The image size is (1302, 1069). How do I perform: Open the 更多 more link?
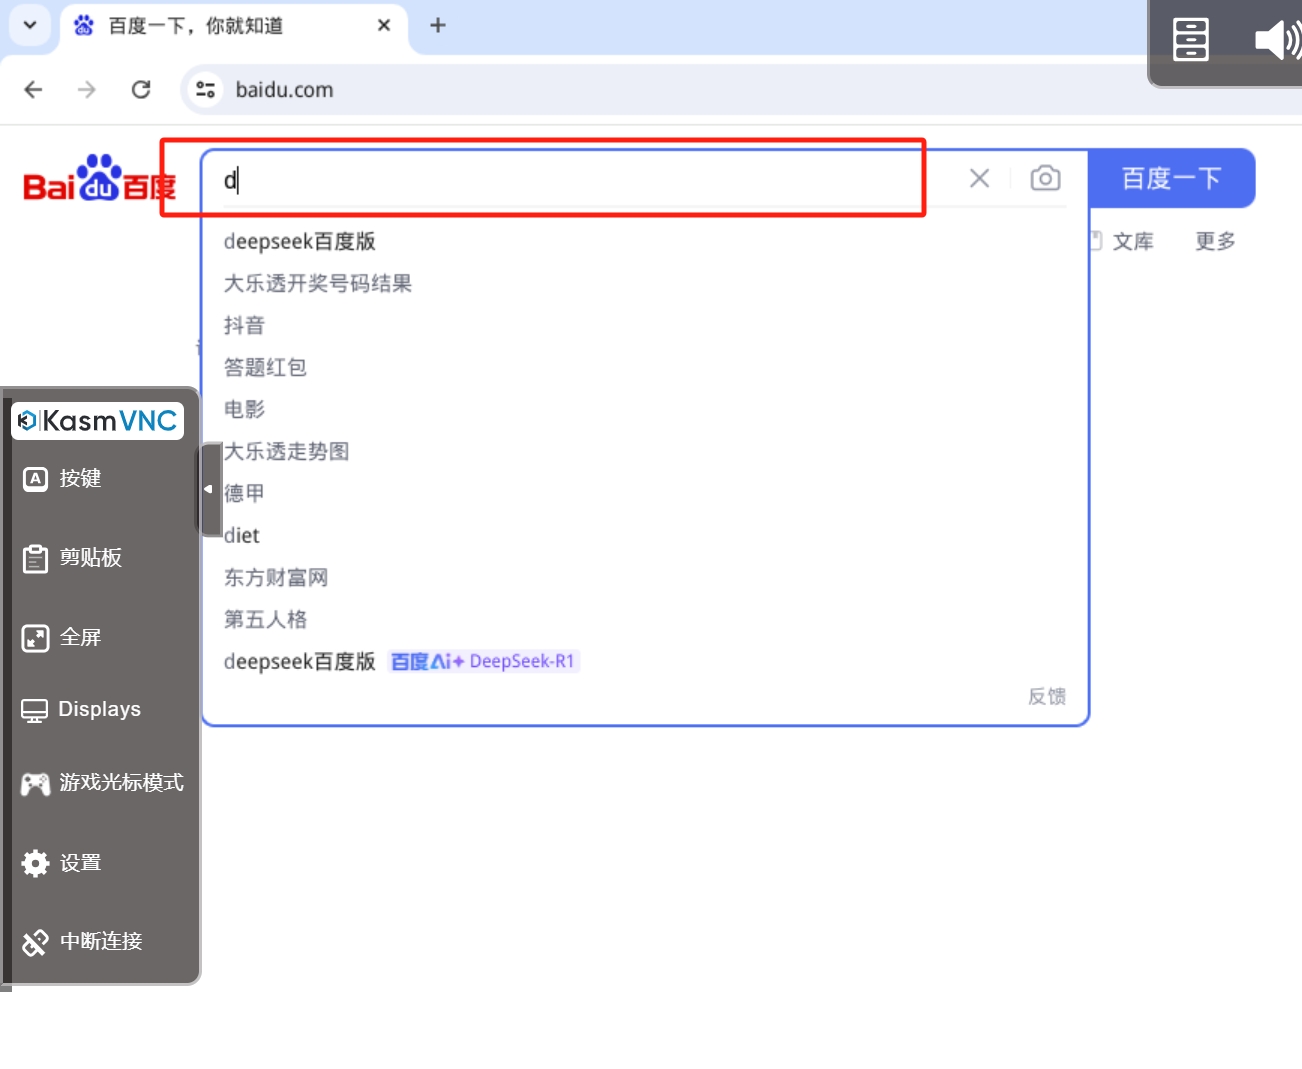point(1215,241)
